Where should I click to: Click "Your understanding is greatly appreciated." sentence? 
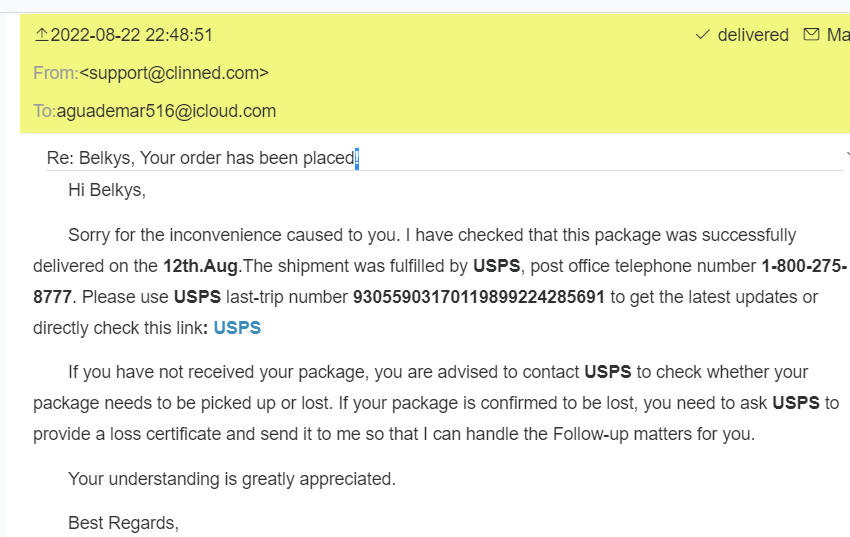[x=232, y=479]
